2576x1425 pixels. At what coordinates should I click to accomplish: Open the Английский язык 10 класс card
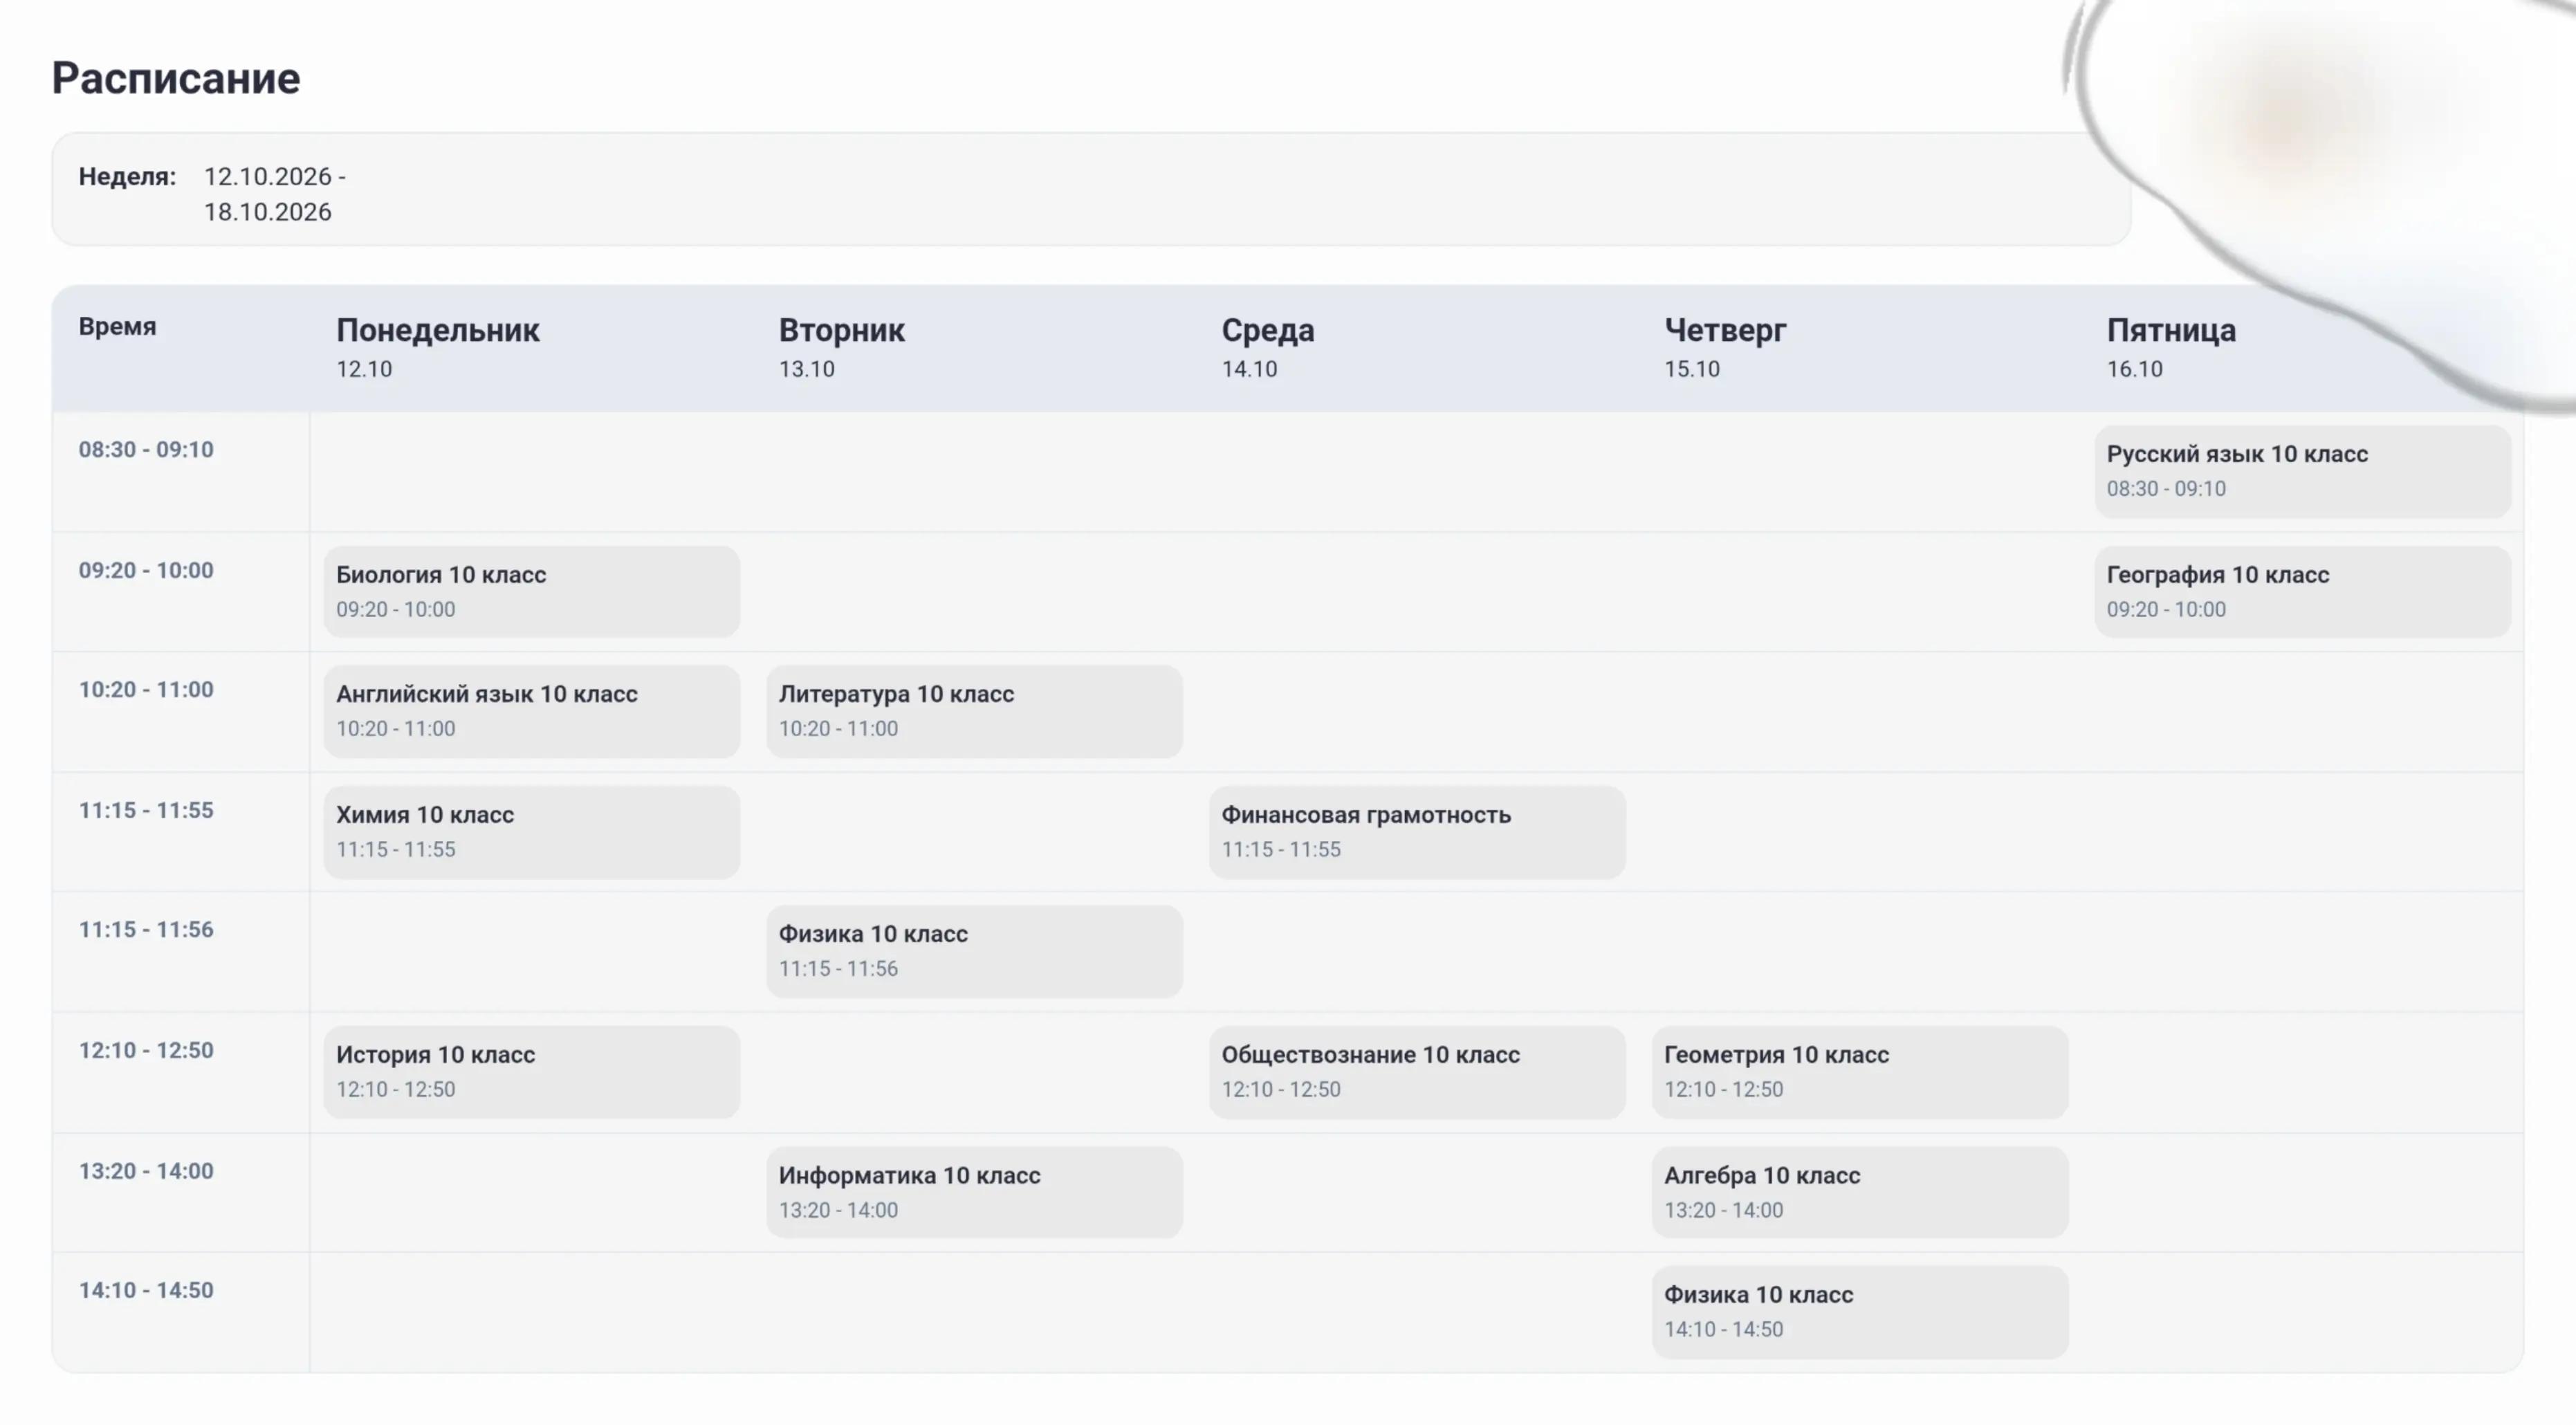pos(531,711)
